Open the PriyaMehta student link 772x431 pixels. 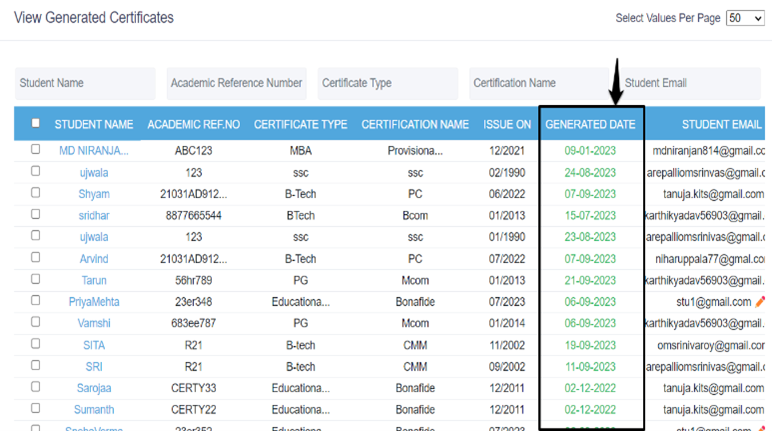(x=94, y=302)
